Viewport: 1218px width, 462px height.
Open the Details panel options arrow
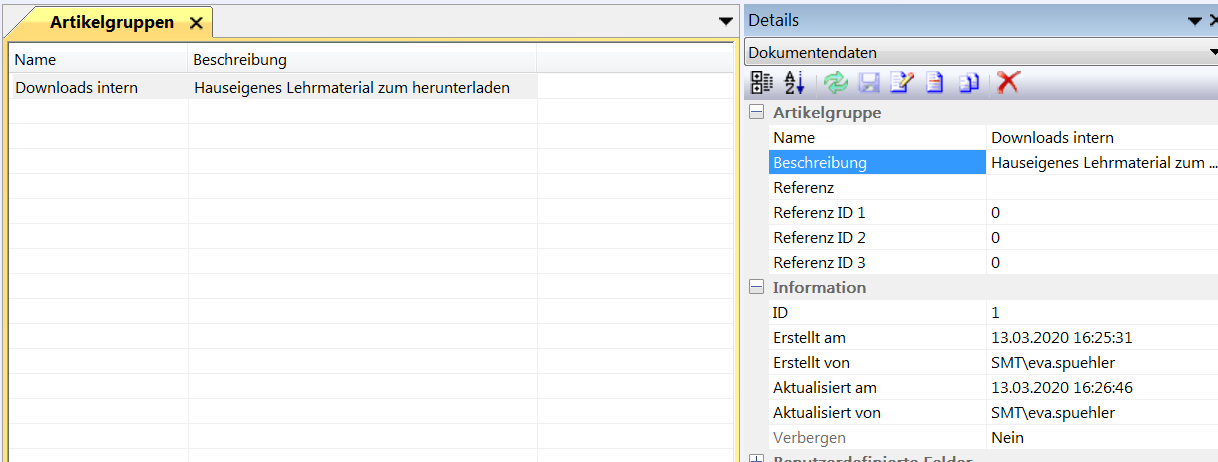pyautogui.click(x=1194, y=21)
